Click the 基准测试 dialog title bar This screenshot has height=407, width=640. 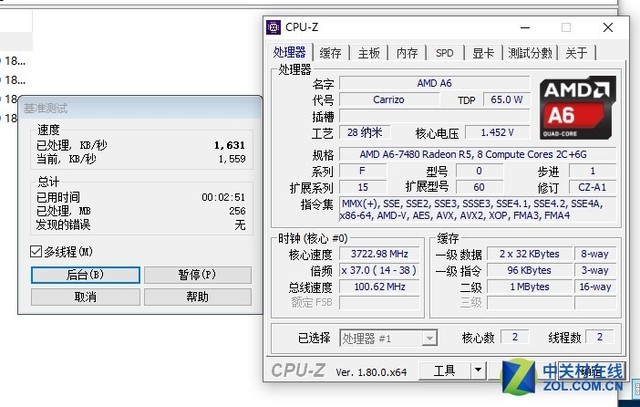140,108
